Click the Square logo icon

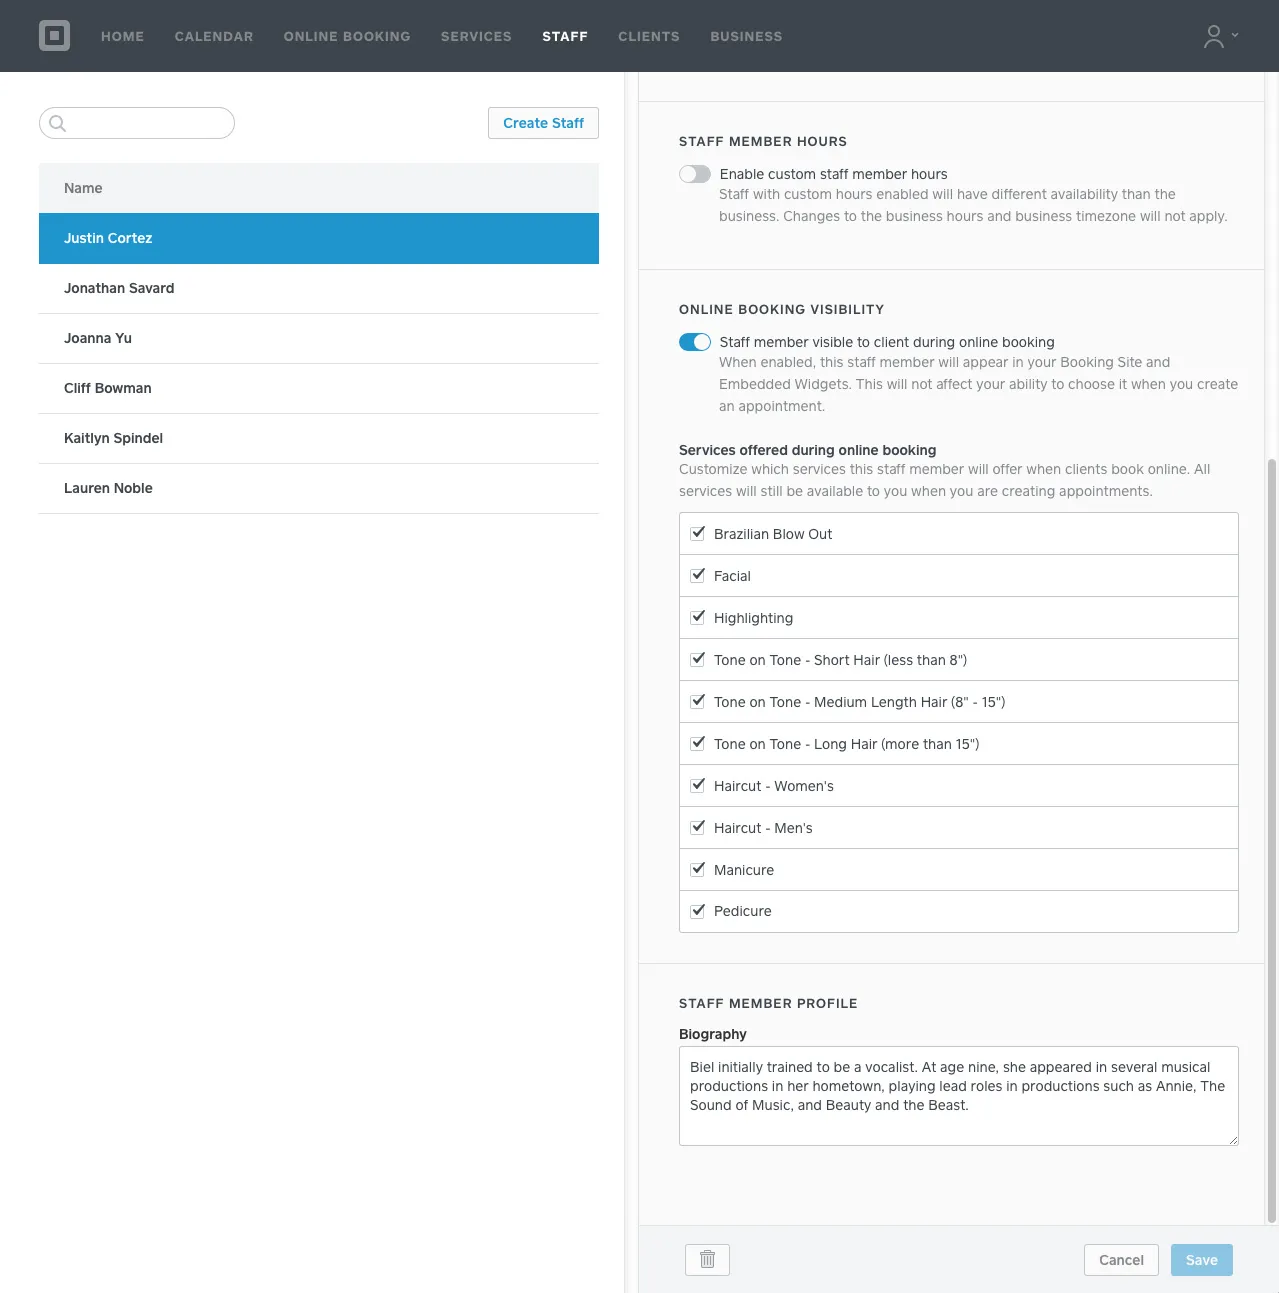tap(54, 36)
